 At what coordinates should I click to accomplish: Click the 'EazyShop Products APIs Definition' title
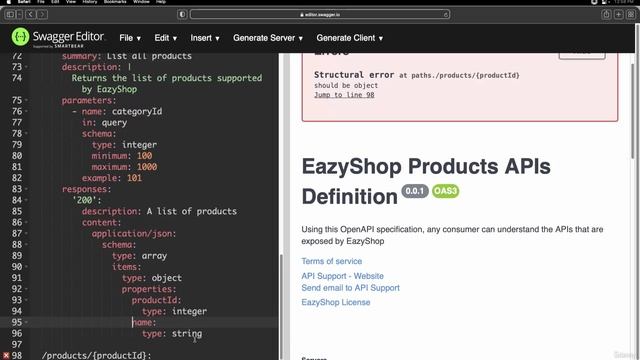click(x=426, y=181)
